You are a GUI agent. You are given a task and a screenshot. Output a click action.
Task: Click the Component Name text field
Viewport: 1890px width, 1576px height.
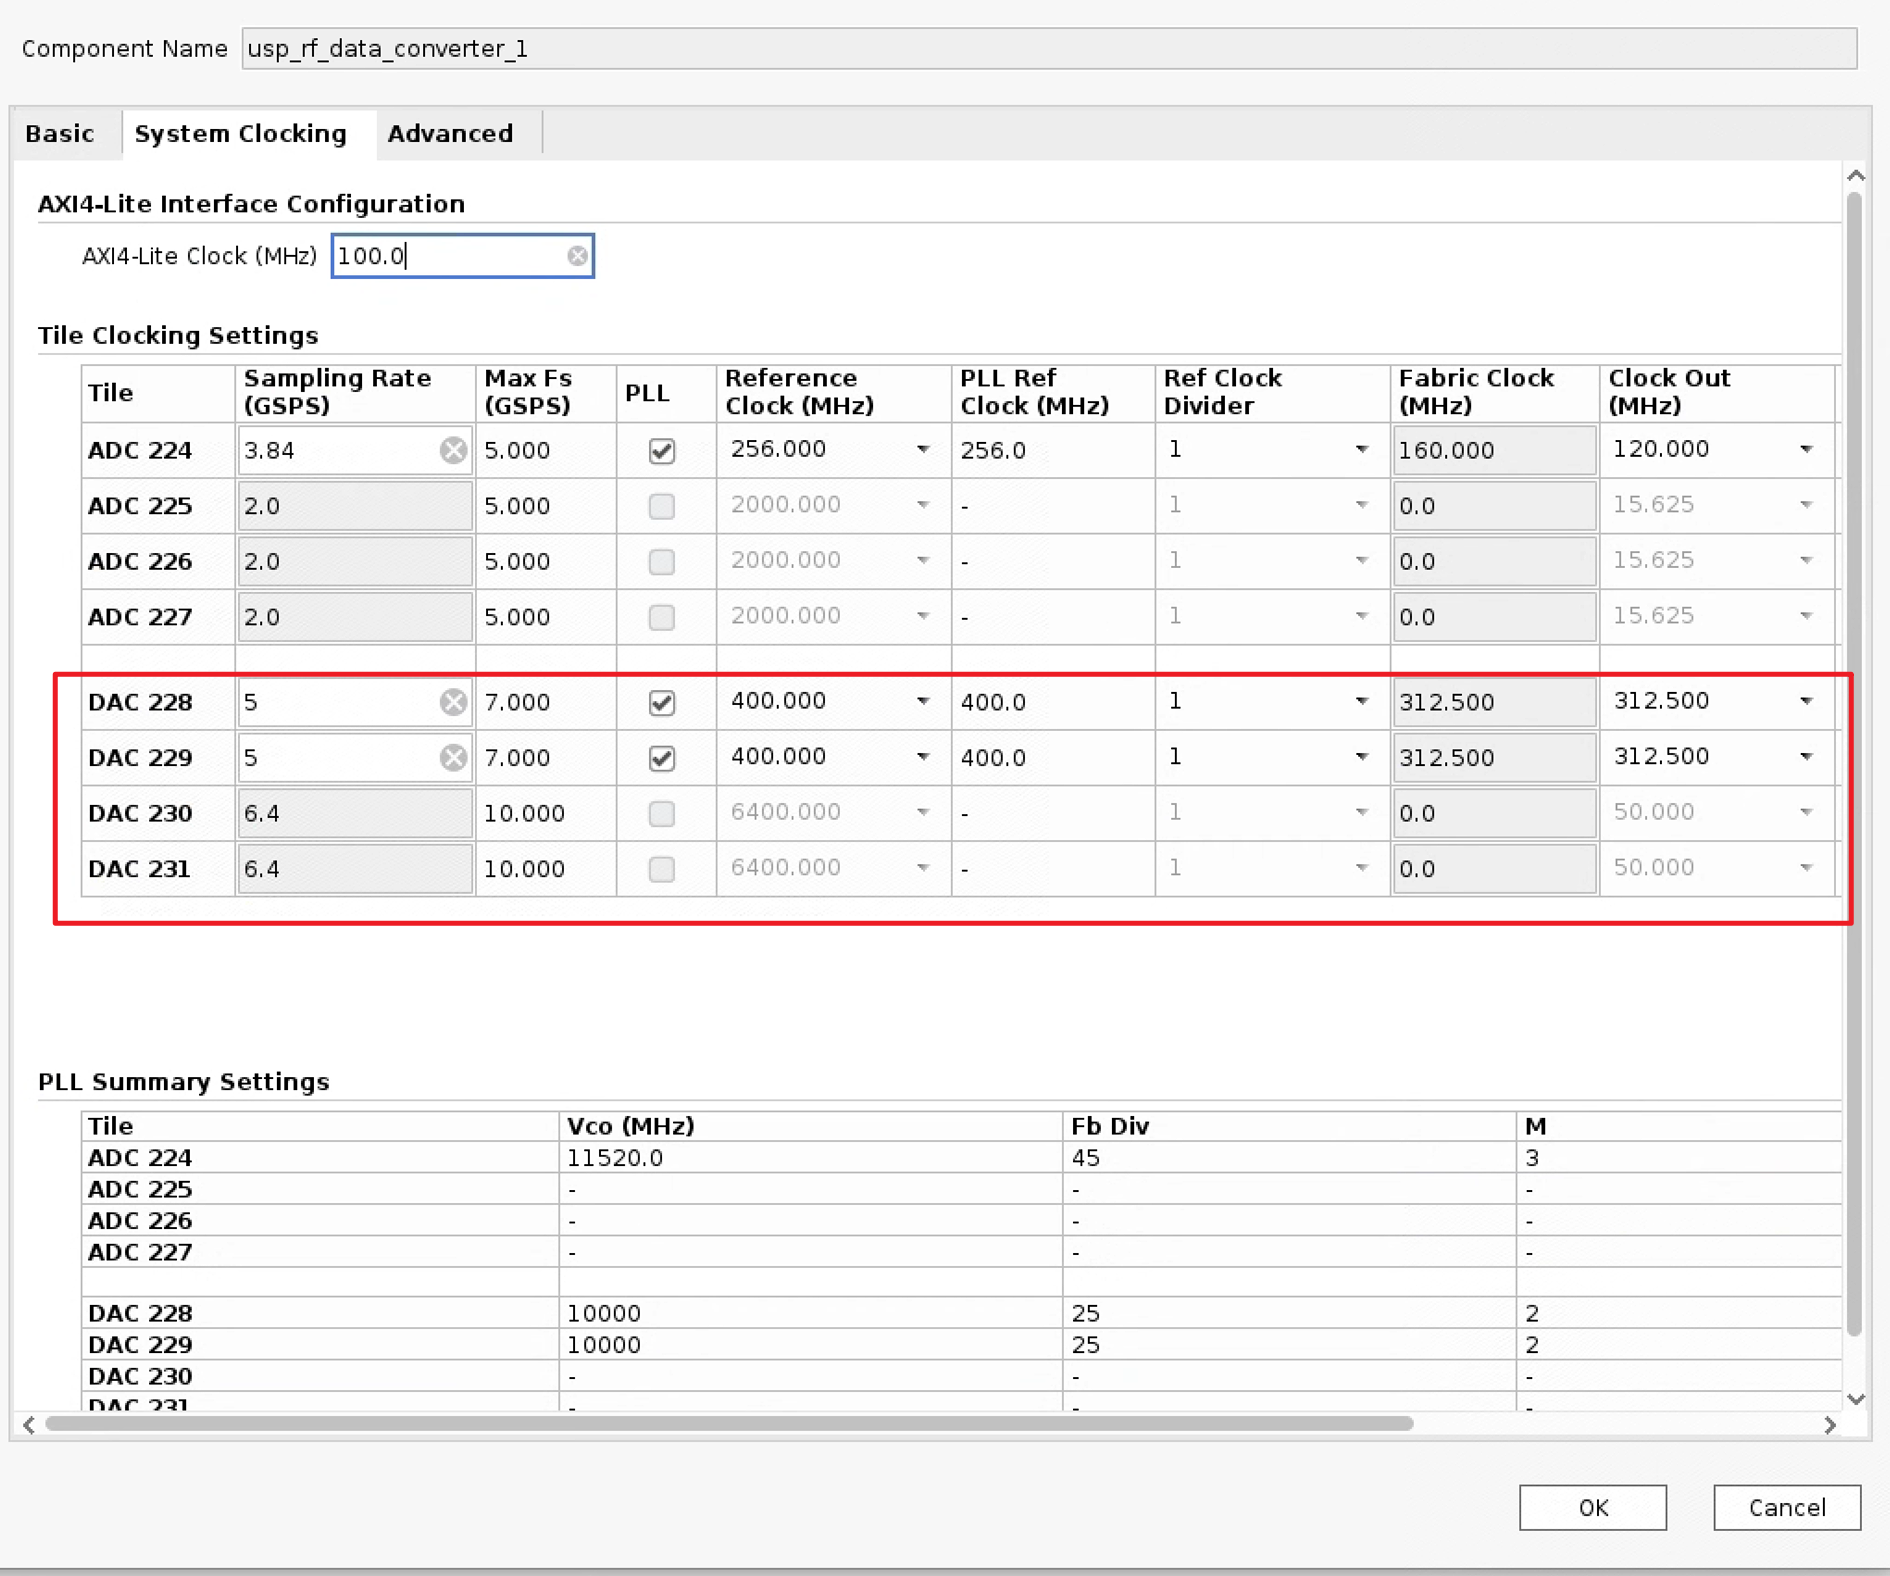tap(1048, 49)
